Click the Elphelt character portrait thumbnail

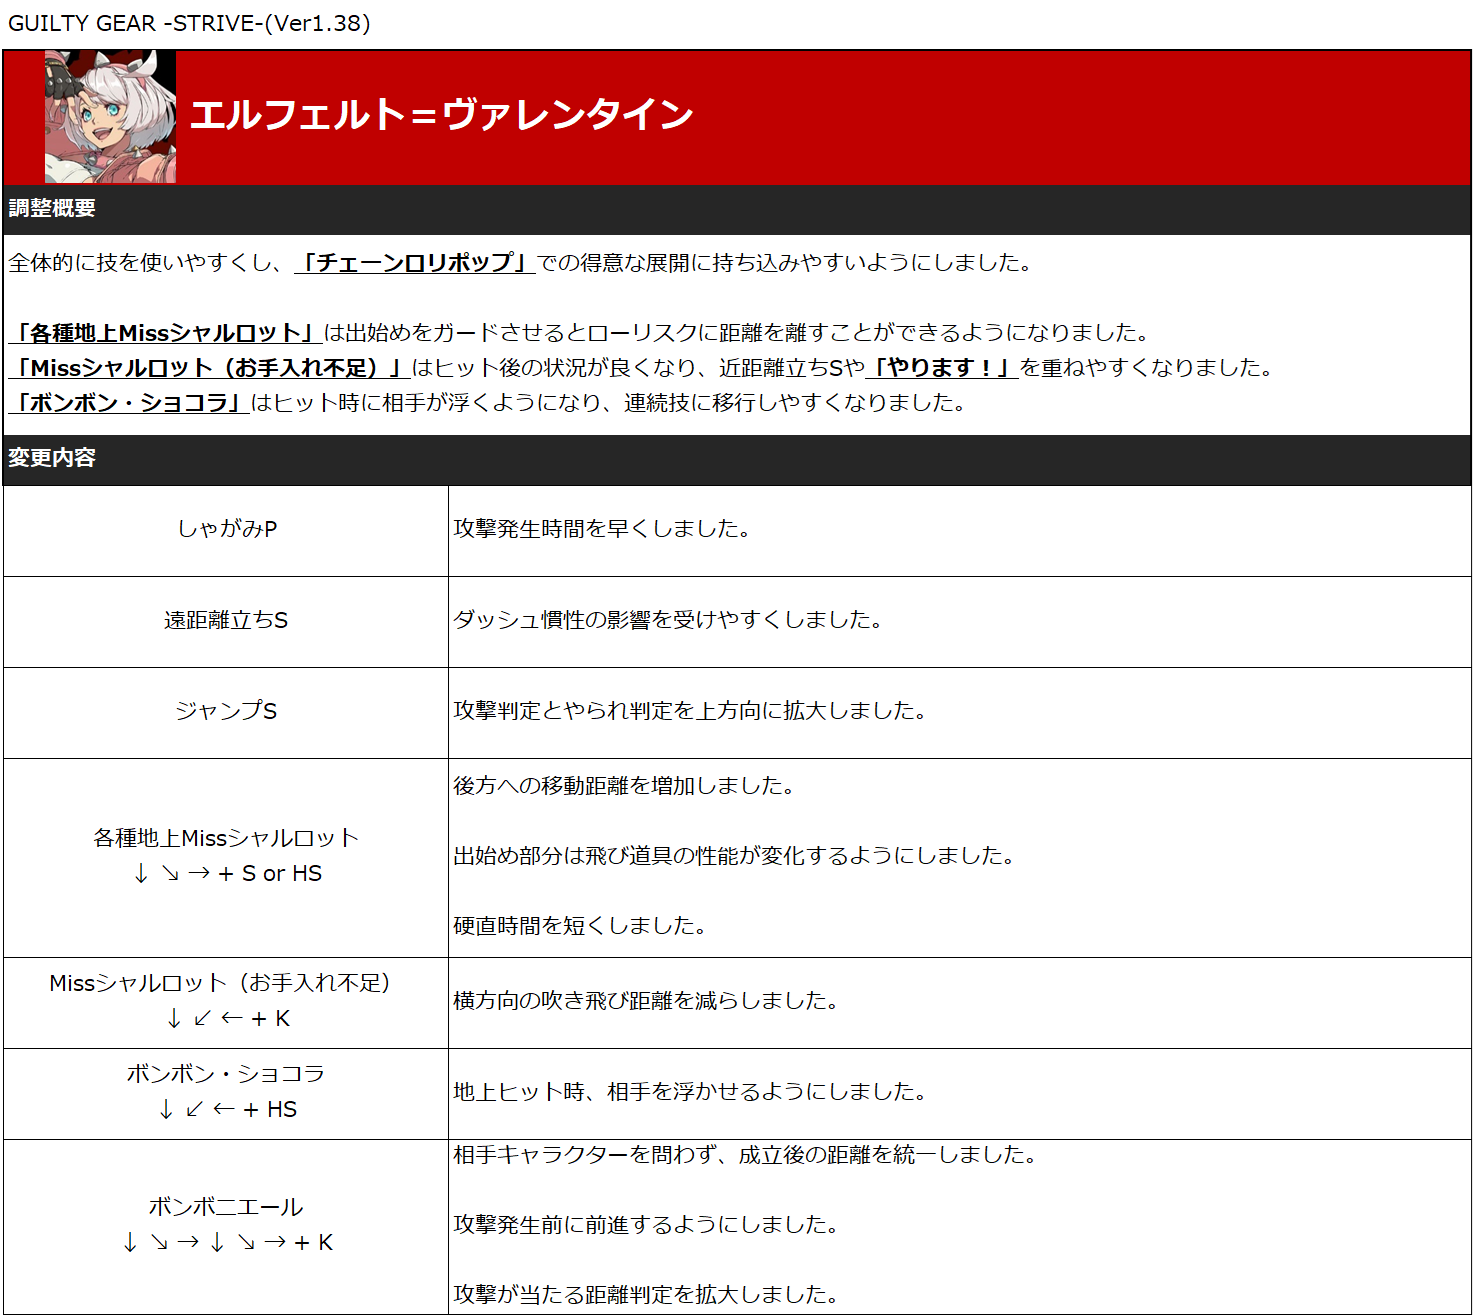(x=110, y=117)
